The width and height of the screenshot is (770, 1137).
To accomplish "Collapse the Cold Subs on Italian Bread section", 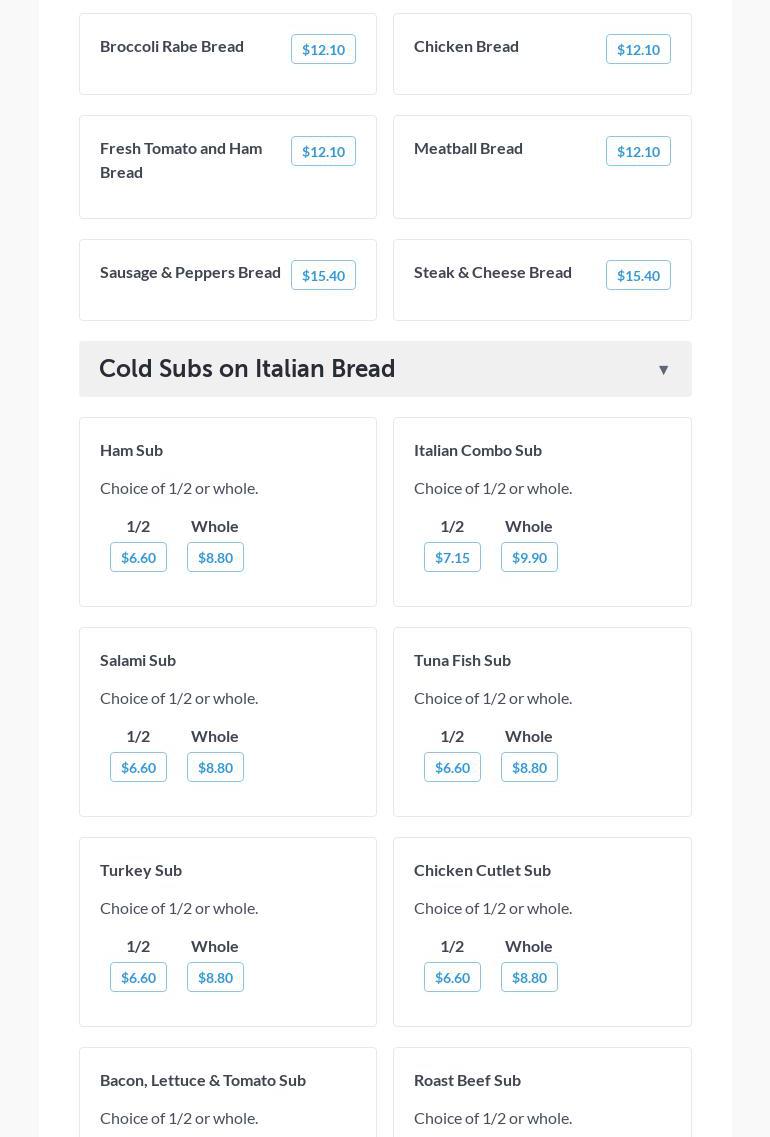I will pos(663,370).
